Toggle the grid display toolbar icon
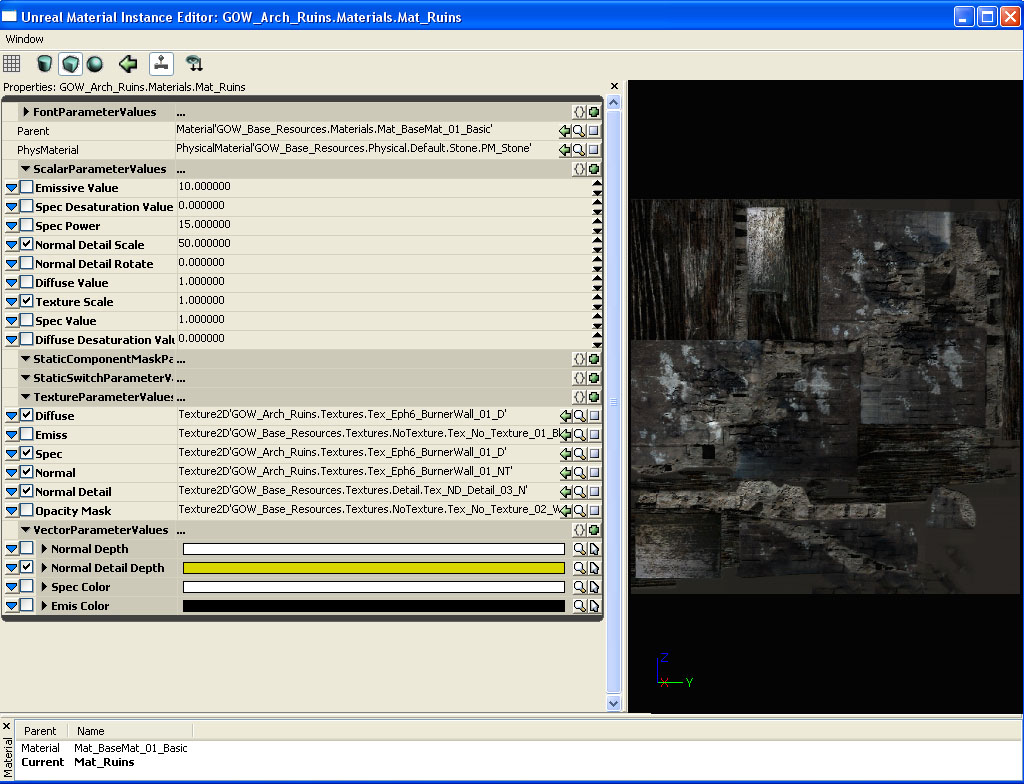This screenshot has height=784, width=1024. pyautogui.click(x=12, y=63)
